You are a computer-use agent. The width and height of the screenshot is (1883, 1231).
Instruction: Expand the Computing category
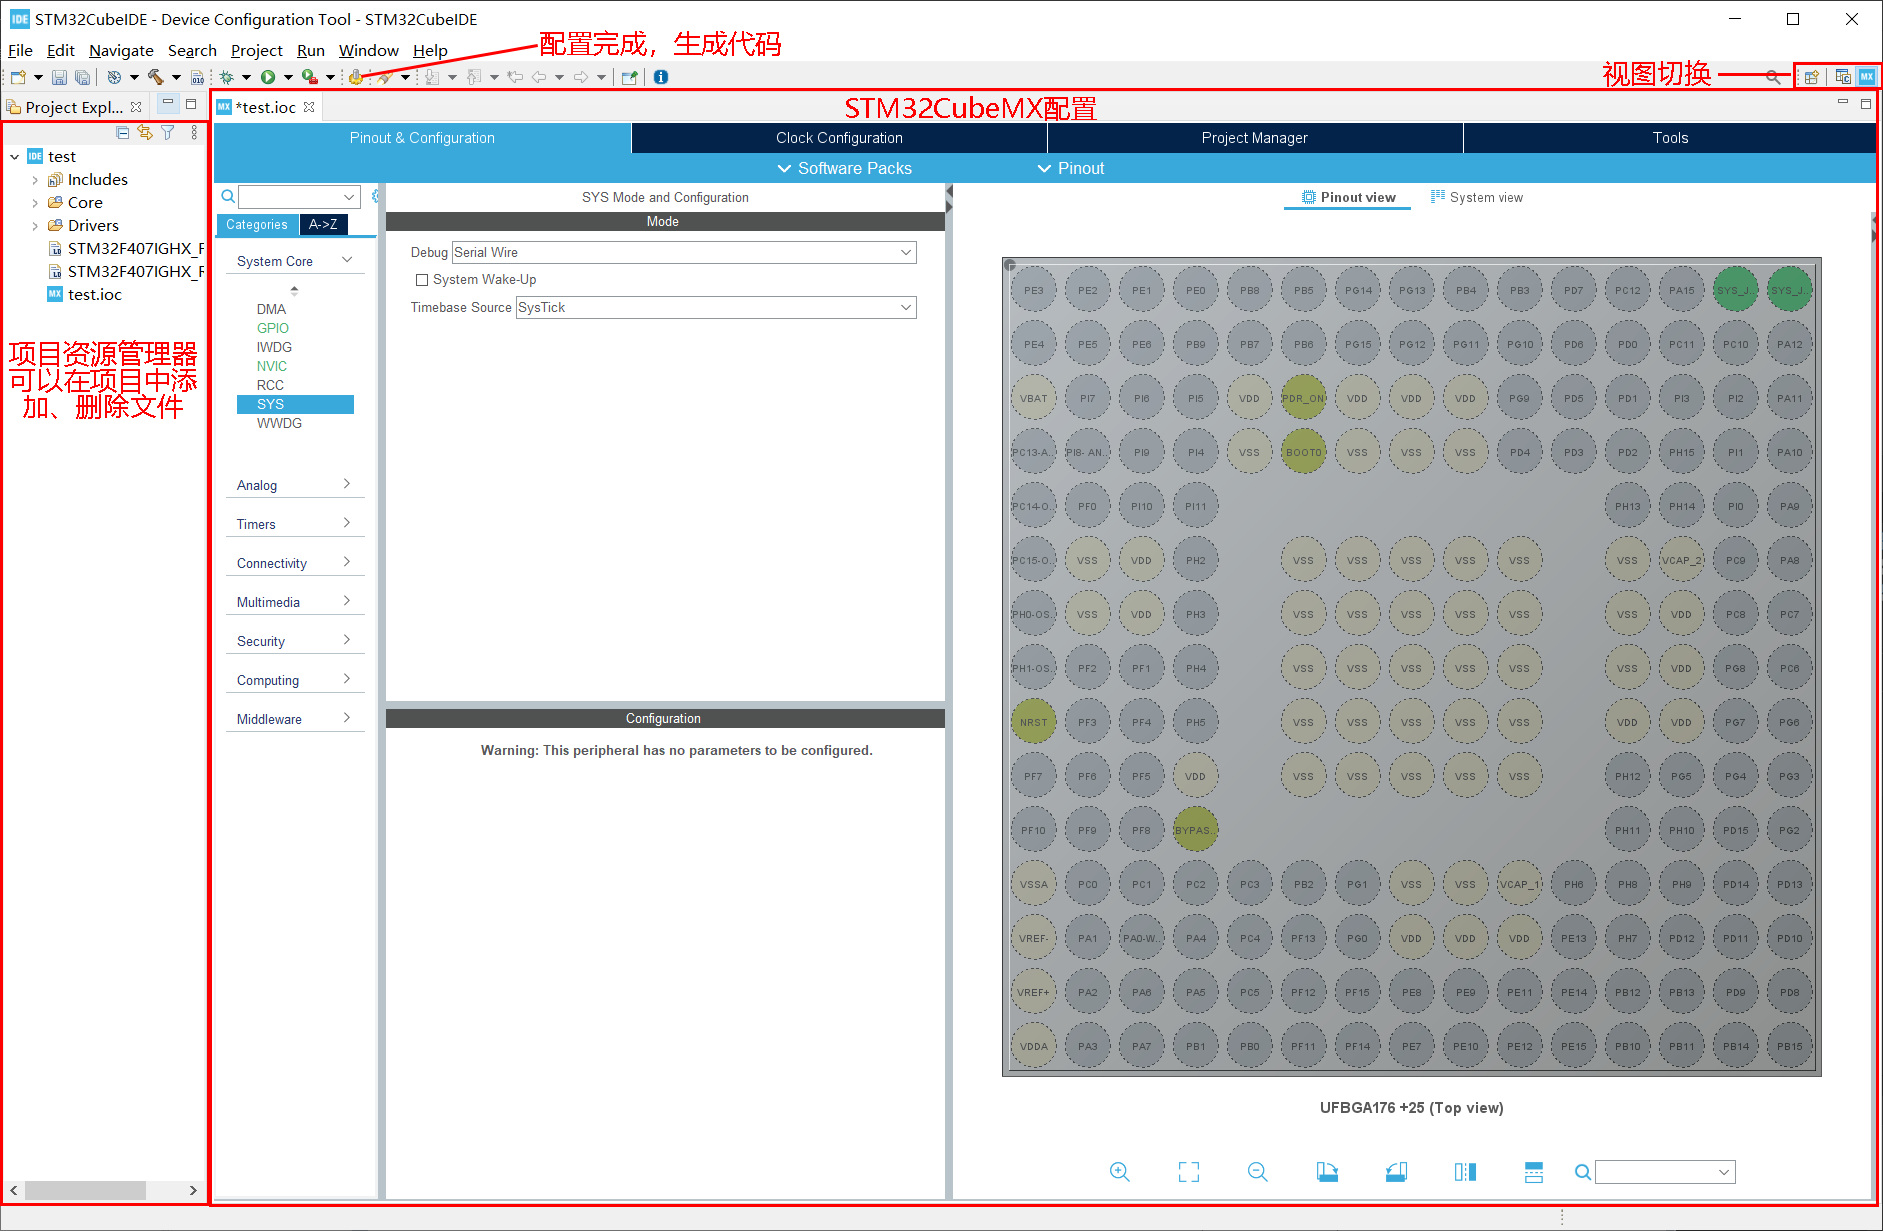(x=295, y=680)
